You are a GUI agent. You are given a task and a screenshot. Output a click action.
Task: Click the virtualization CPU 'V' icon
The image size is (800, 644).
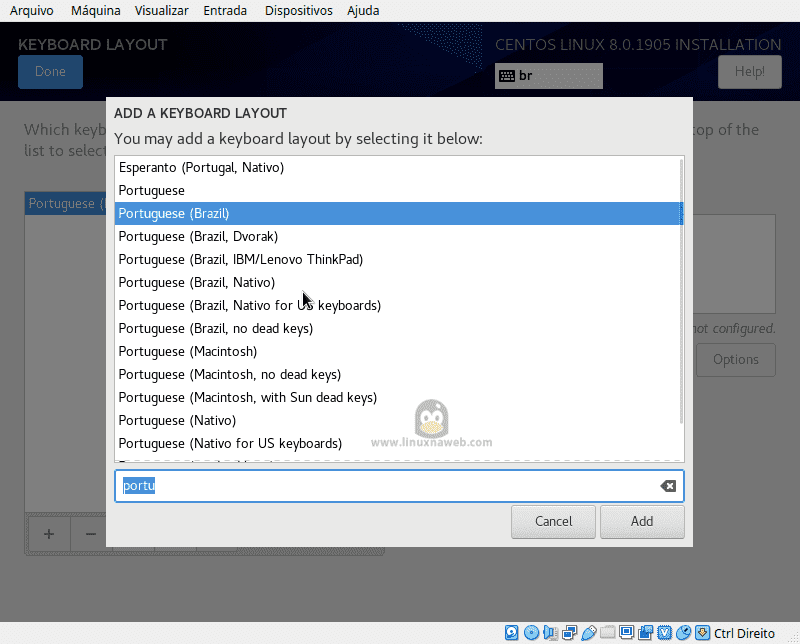point(664,633)
